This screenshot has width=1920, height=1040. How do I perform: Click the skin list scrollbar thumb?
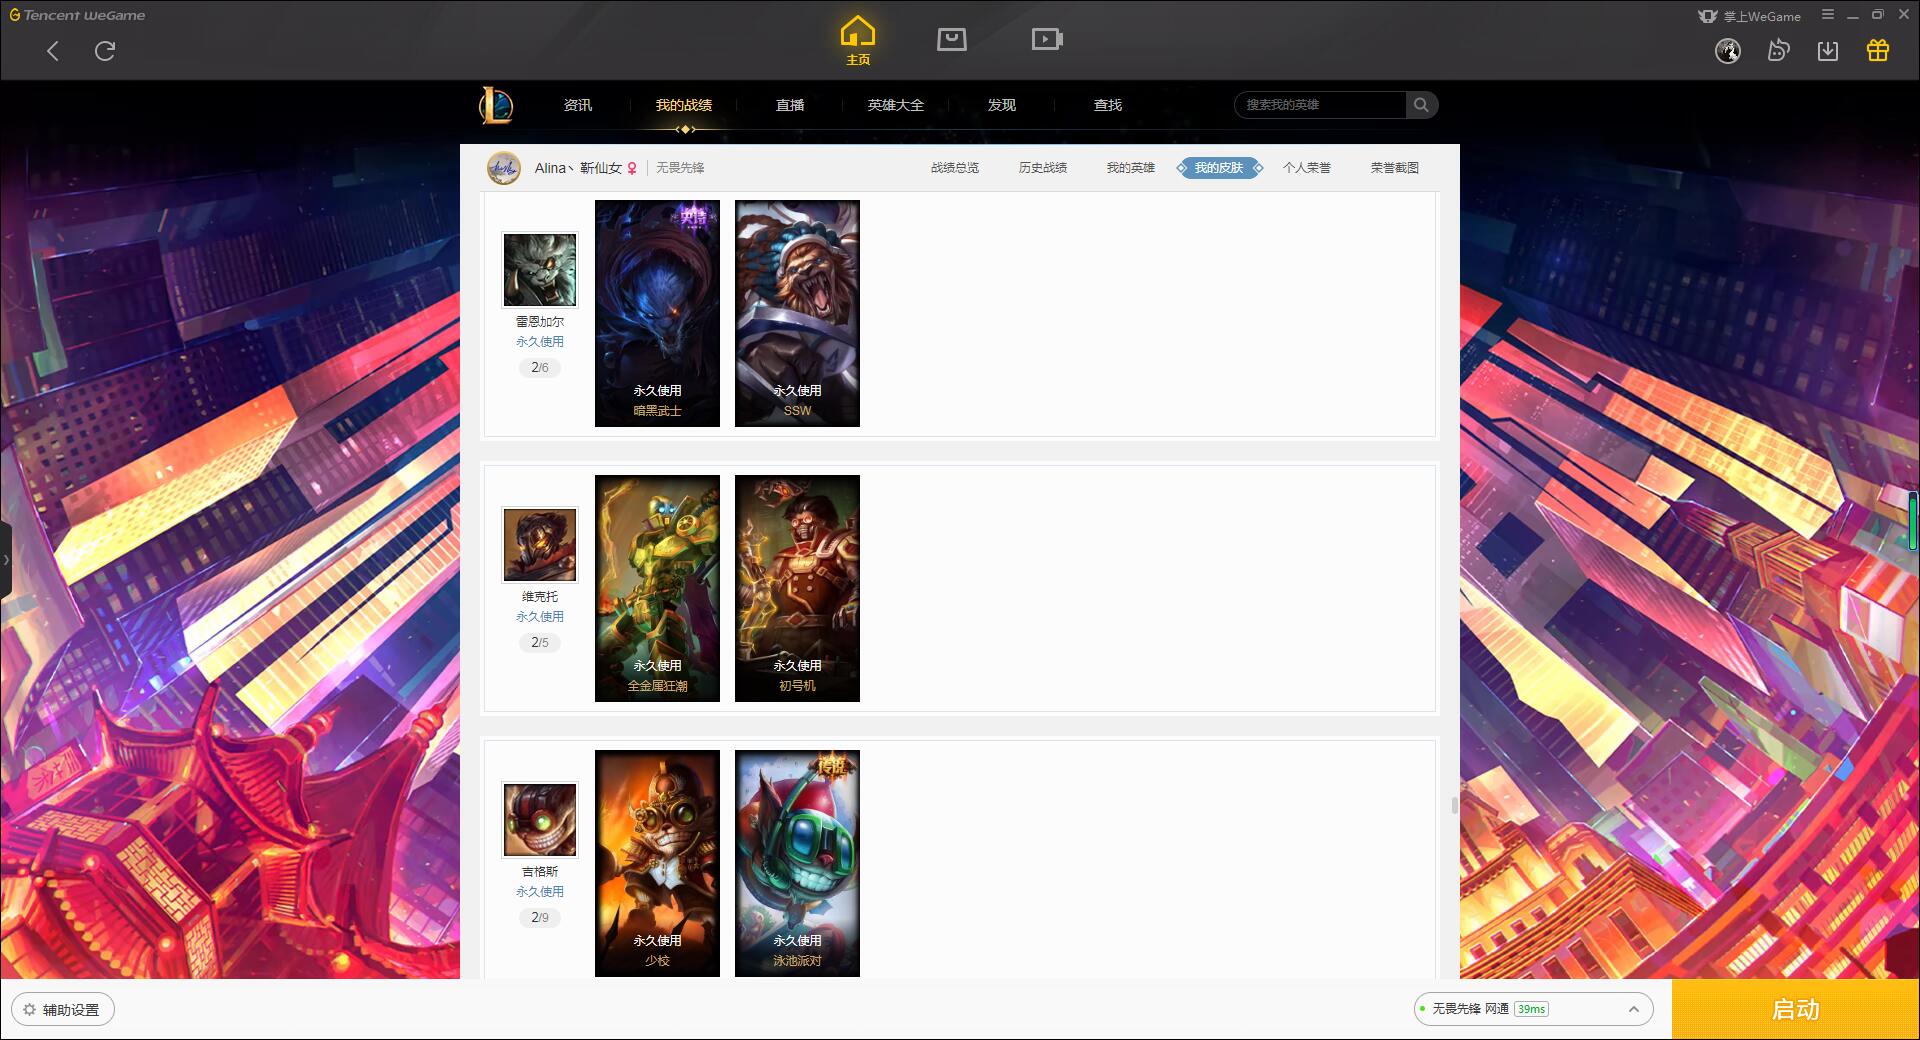[x=1454, y=805]
